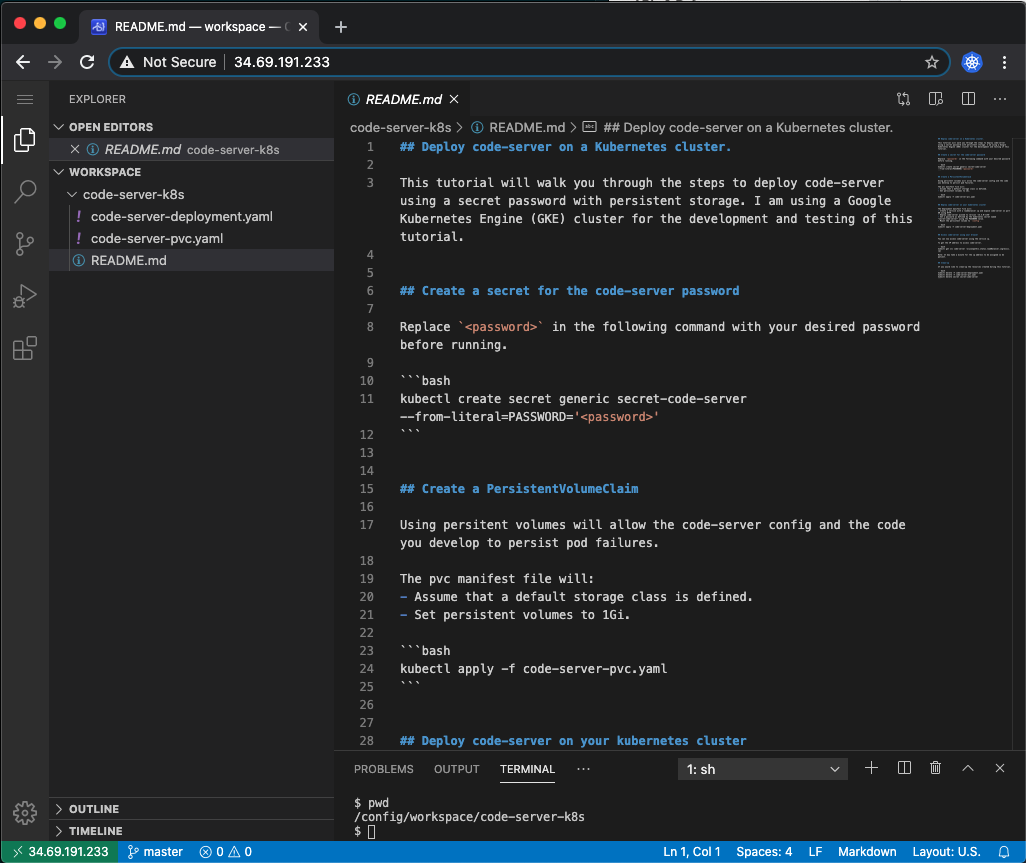Click the browser address bar URL
The height and width of the screenshot is (863, 1026).
tap(282, 62)
